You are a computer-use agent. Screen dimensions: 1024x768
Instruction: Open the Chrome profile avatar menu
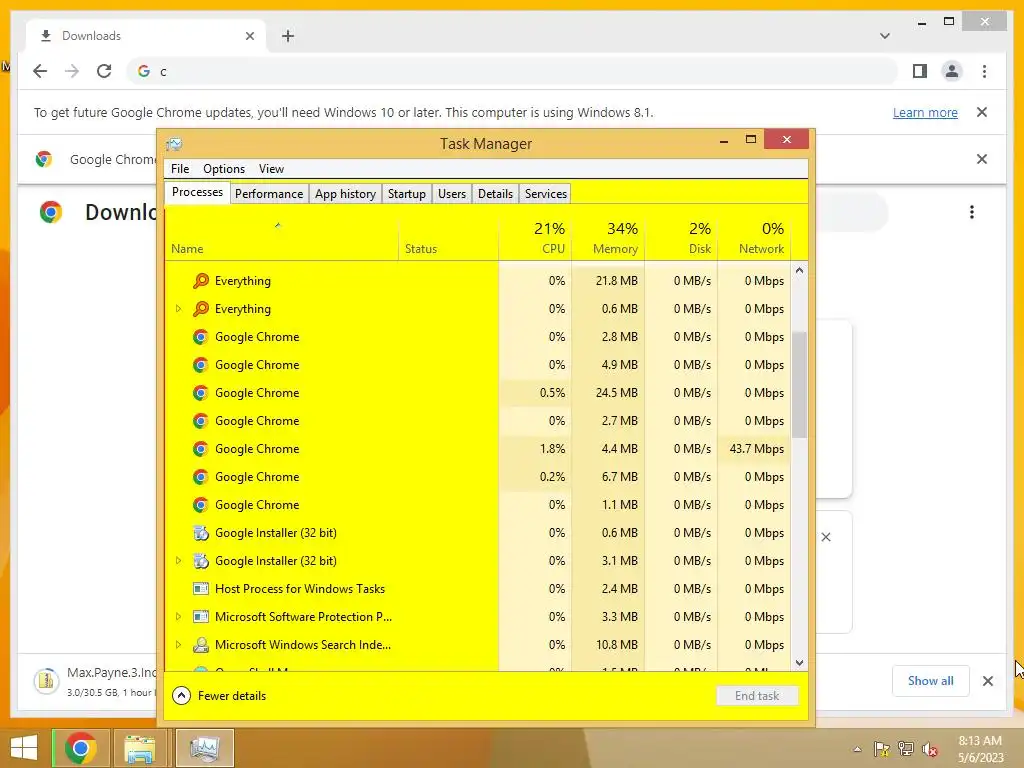(952, 71)
